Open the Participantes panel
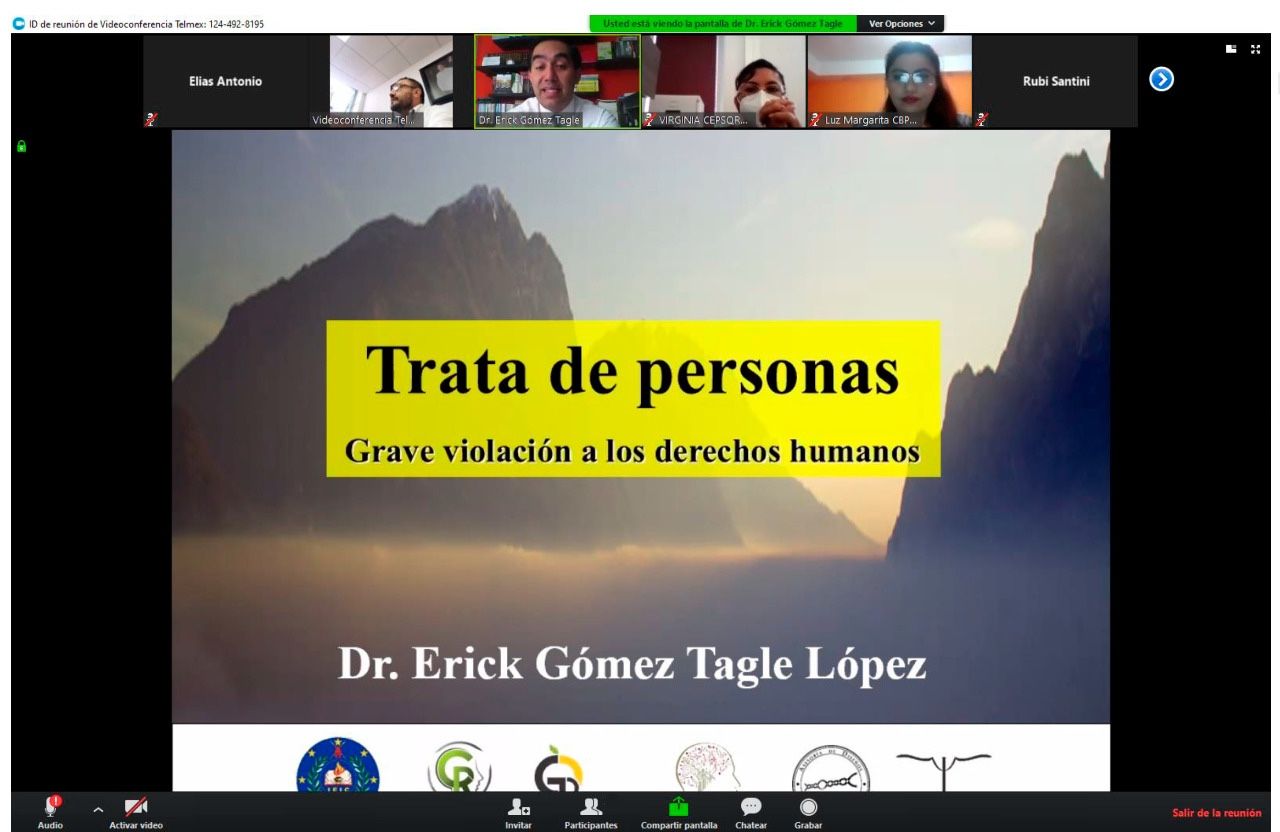This screenshot has width=1280, height=832. [591, 808]
